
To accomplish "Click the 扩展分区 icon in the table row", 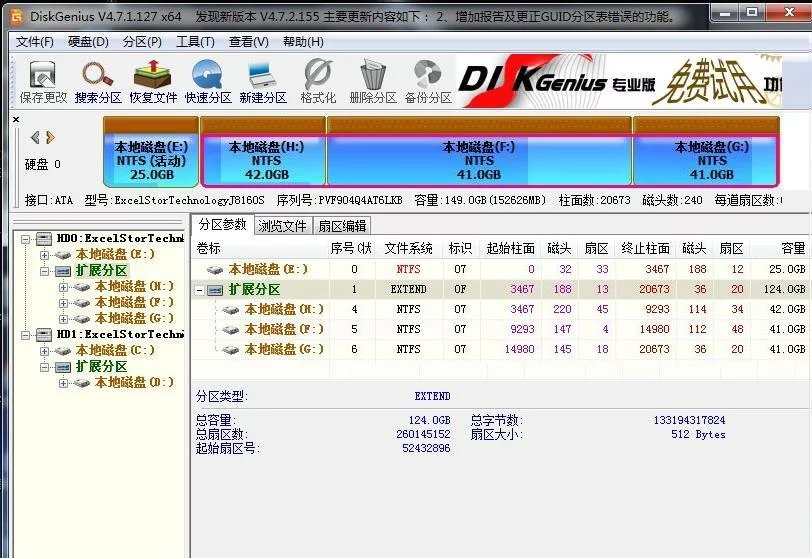I will pos(215,290).
